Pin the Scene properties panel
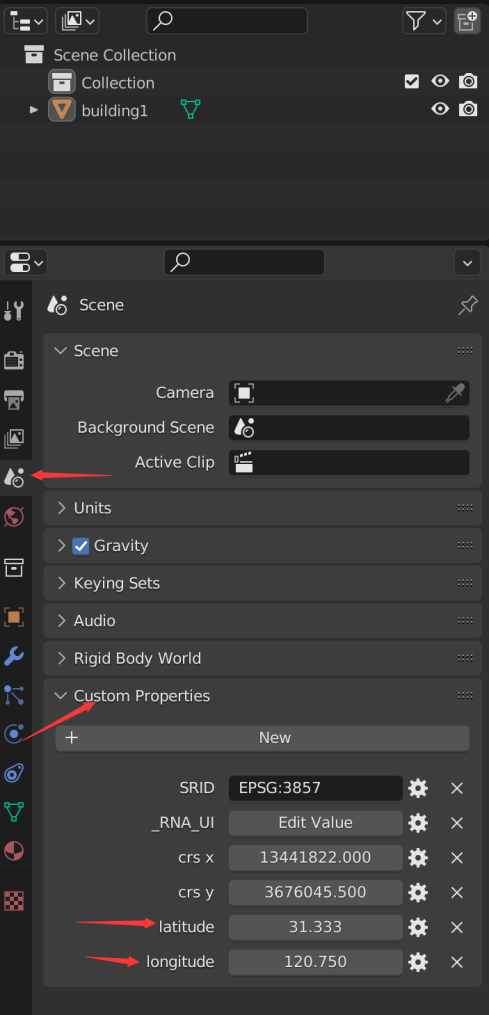489x1015 pixels. tap(468, 306)
